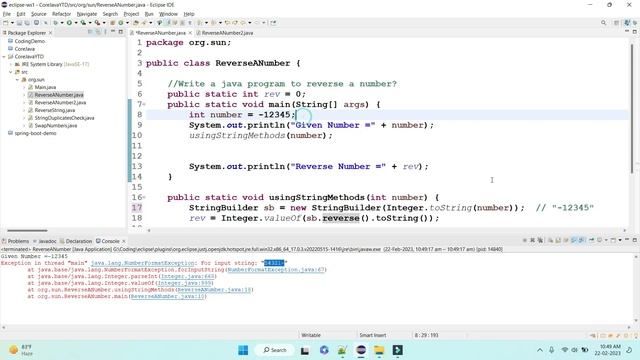Click Remove All Terminated Launches in Console

click(x=540, y=240)
